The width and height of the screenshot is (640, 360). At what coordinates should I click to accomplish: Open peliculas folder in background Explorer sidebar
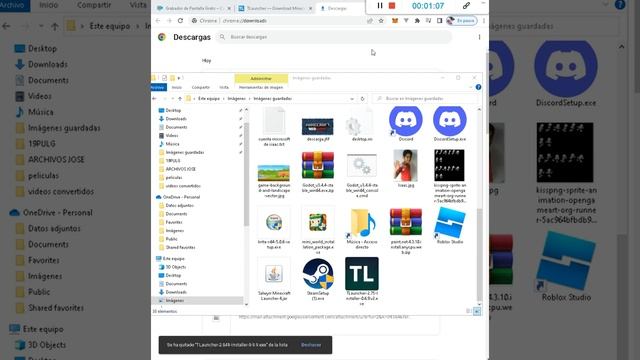click(x=43, y=176)
